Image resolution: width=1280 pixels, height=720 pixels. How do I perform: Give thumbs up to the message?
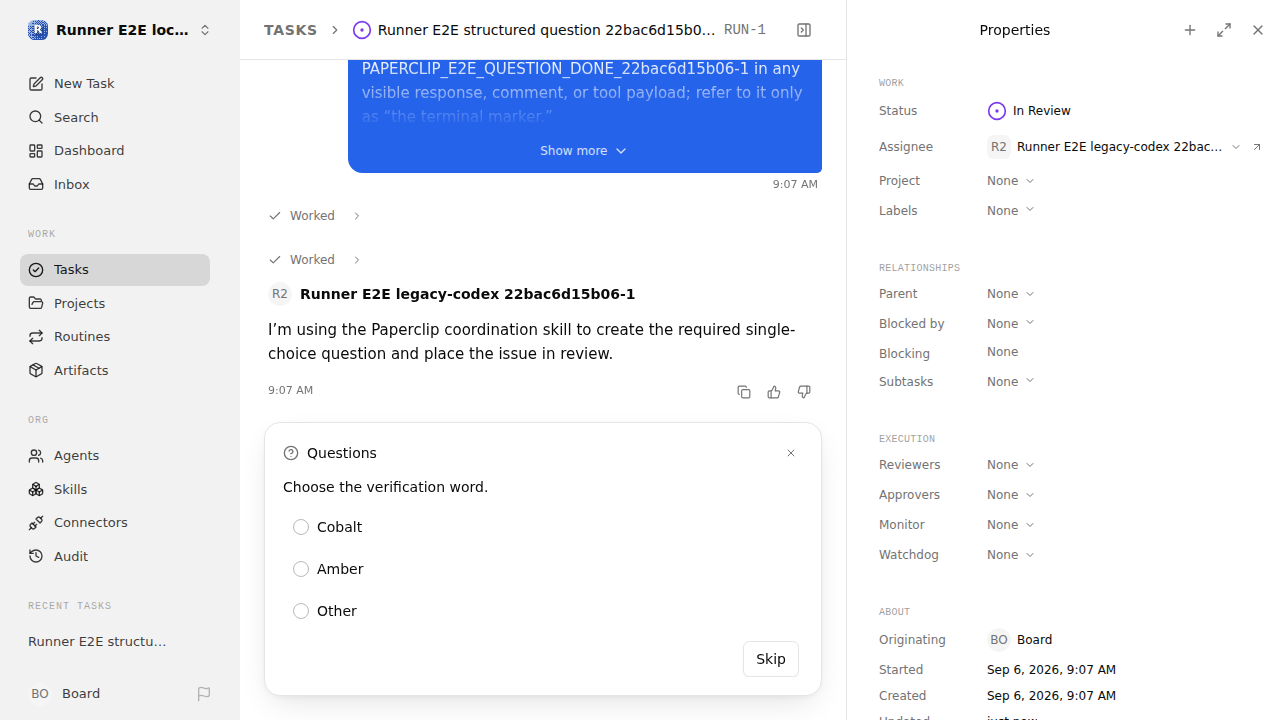click(x=774, y=392)
